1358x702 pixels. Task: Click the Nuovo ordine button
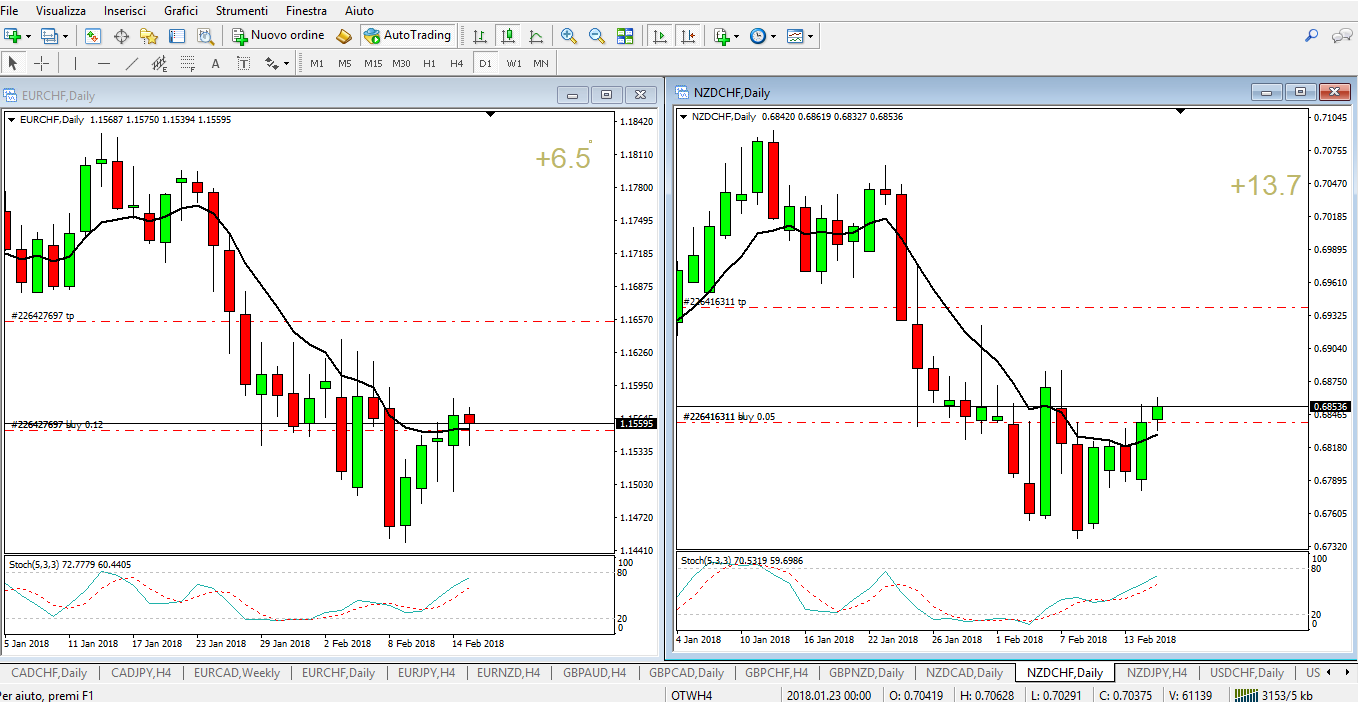[x=278, y=36]
